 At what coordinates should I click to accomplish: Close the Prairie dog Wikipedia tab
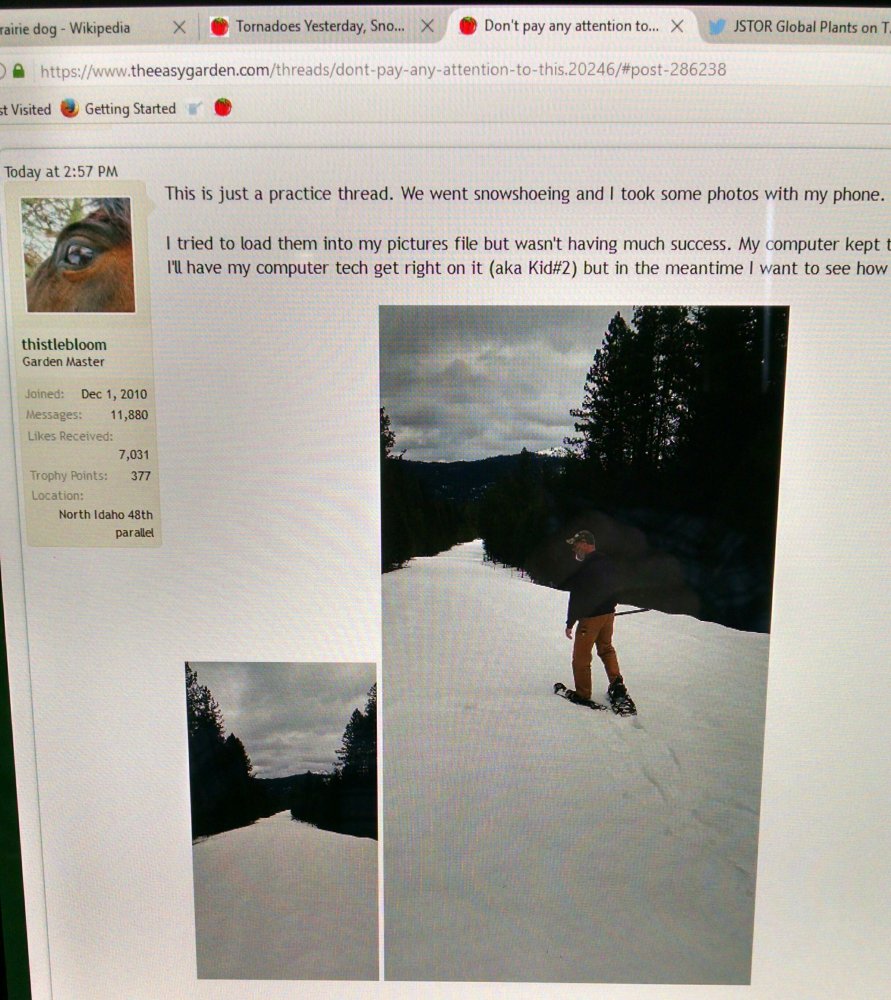pyautogui.click(x=180, y=27)
